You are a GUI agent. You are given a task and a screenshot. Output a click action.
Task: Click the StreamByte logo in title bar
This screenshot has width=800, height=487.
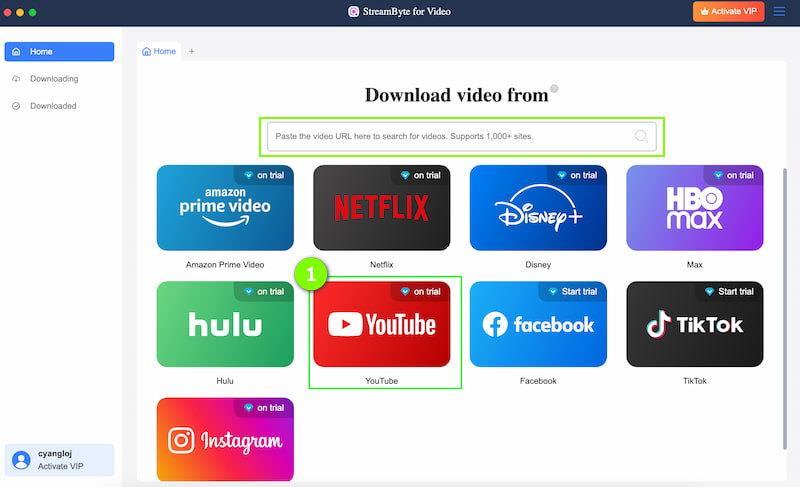coord(353,11)
